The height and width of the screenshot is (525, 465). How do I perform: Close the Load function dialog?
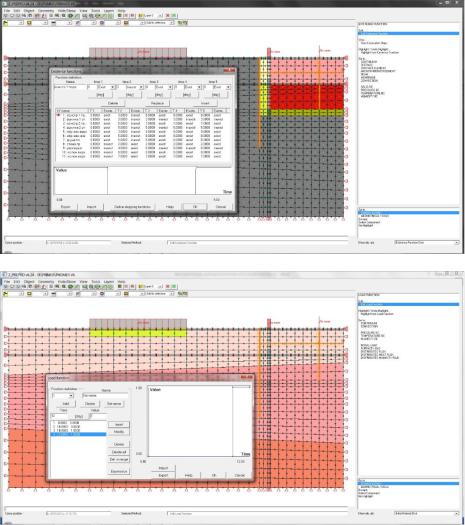pyautogui.click(x=247, y=378)
